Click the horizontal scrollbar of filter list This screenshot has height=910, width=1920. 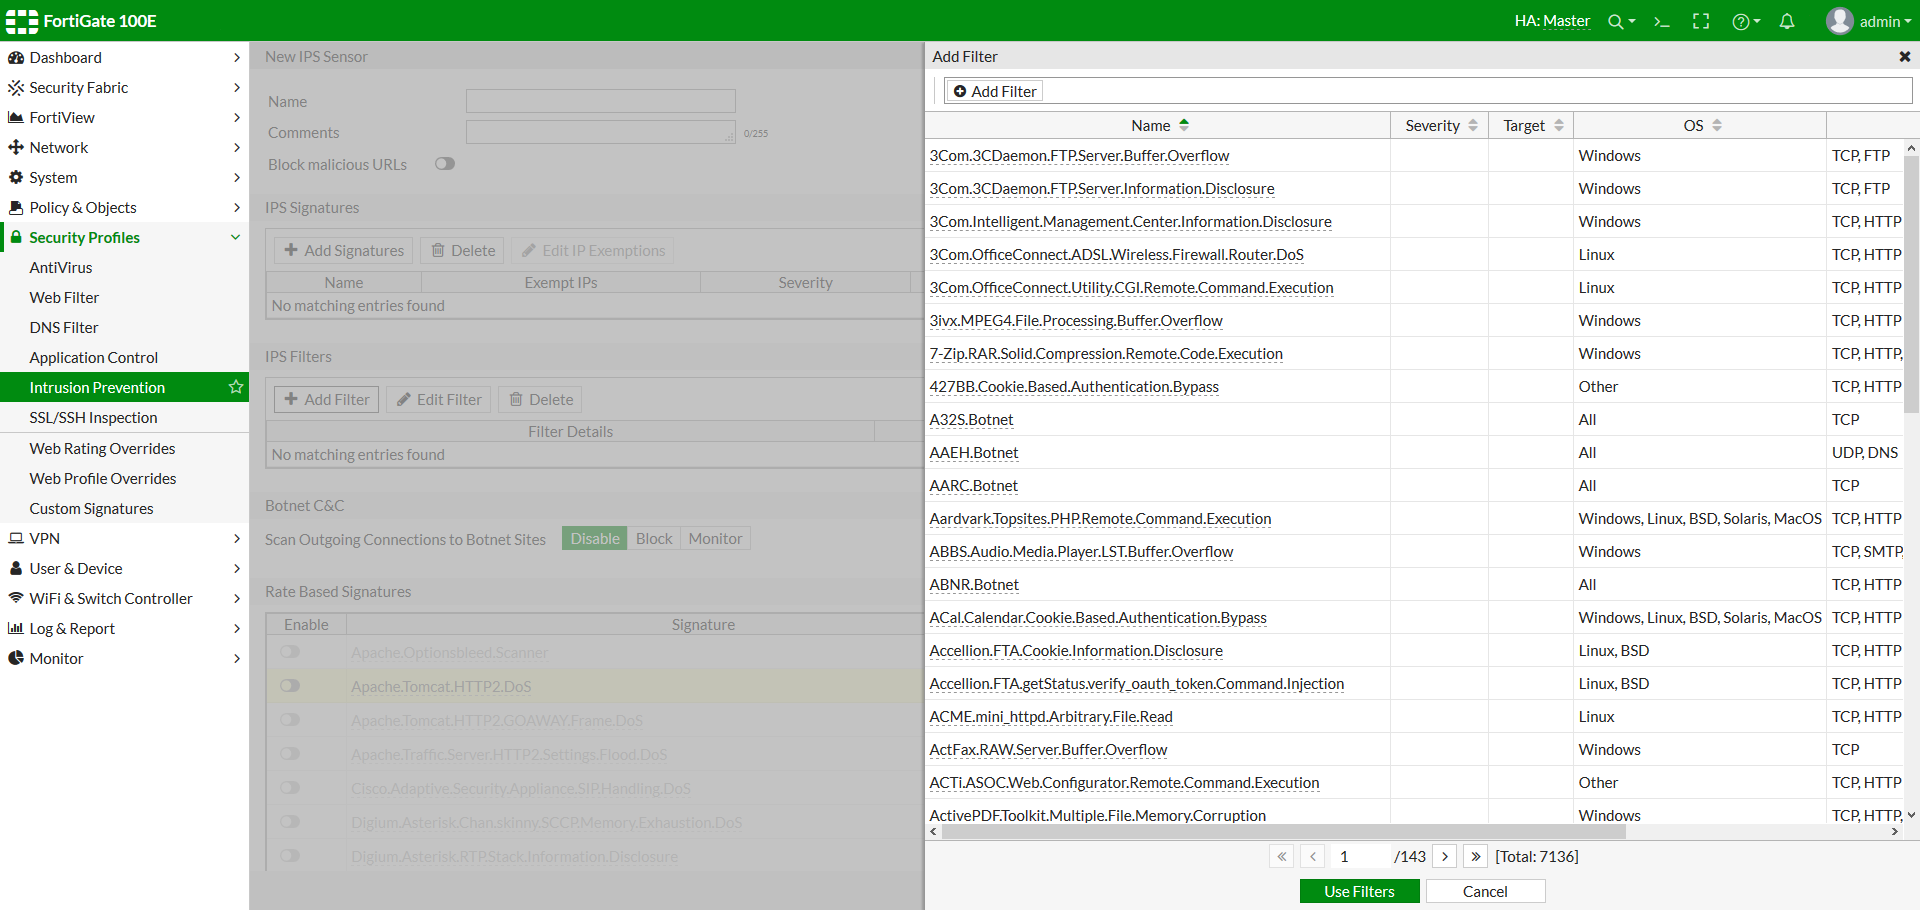pyautogui.click(x=1285, y=832)
